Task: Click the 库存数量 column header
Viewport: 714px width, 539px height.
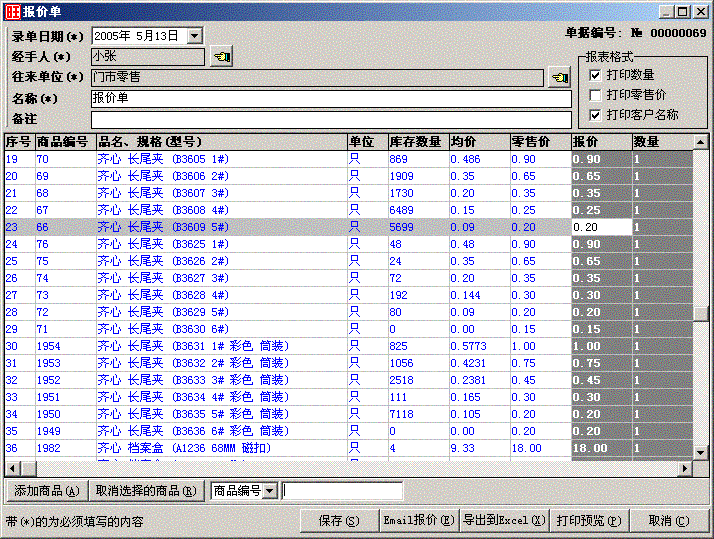Action: pyautogui.click(x=416, y=142)
